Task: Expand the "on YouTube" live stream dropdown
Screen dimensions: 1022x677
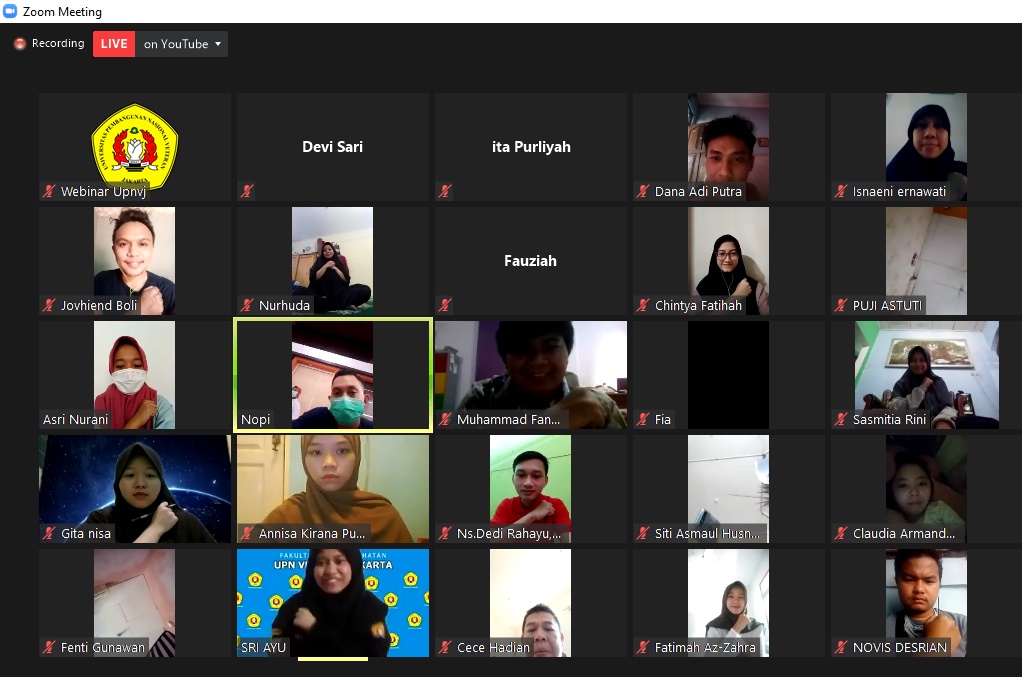Action: 218,44
